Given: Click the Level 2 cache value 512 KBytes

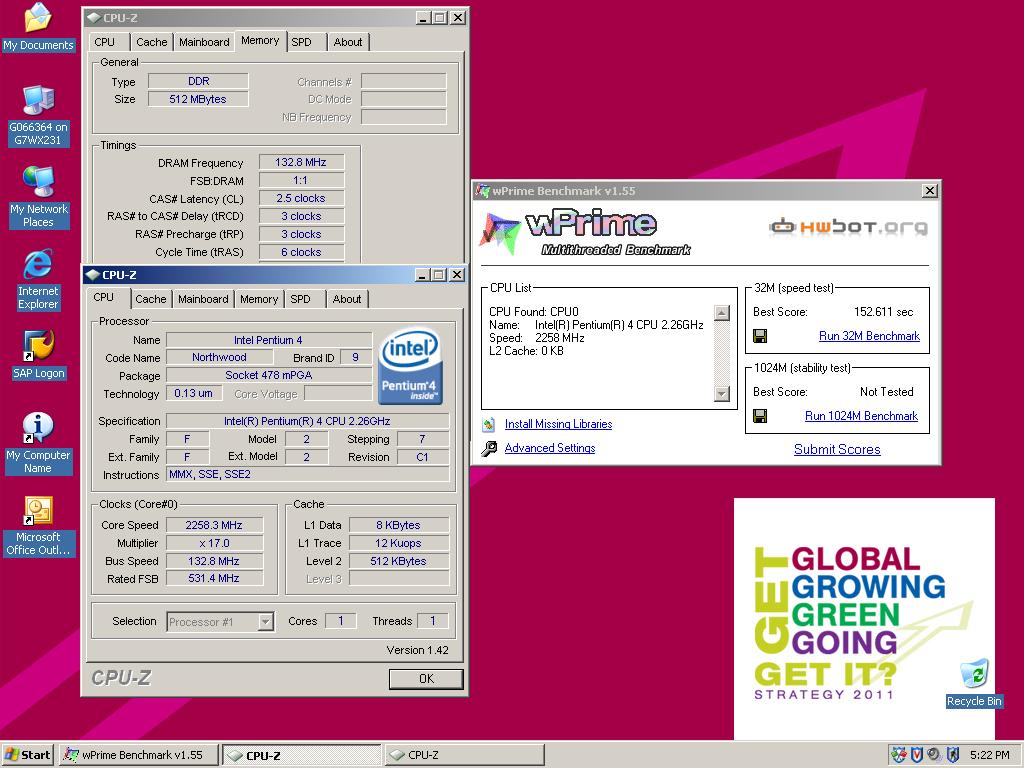Looking at the screenshot, I should coord(398,561).
